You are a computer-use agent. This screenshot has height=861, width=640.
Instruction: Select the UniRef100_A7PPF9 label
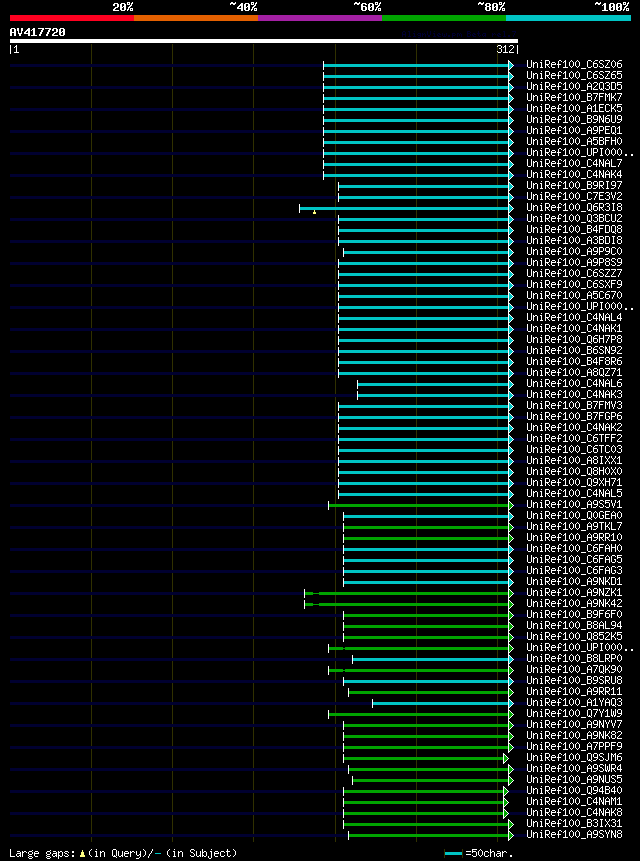tap(574, 746)
